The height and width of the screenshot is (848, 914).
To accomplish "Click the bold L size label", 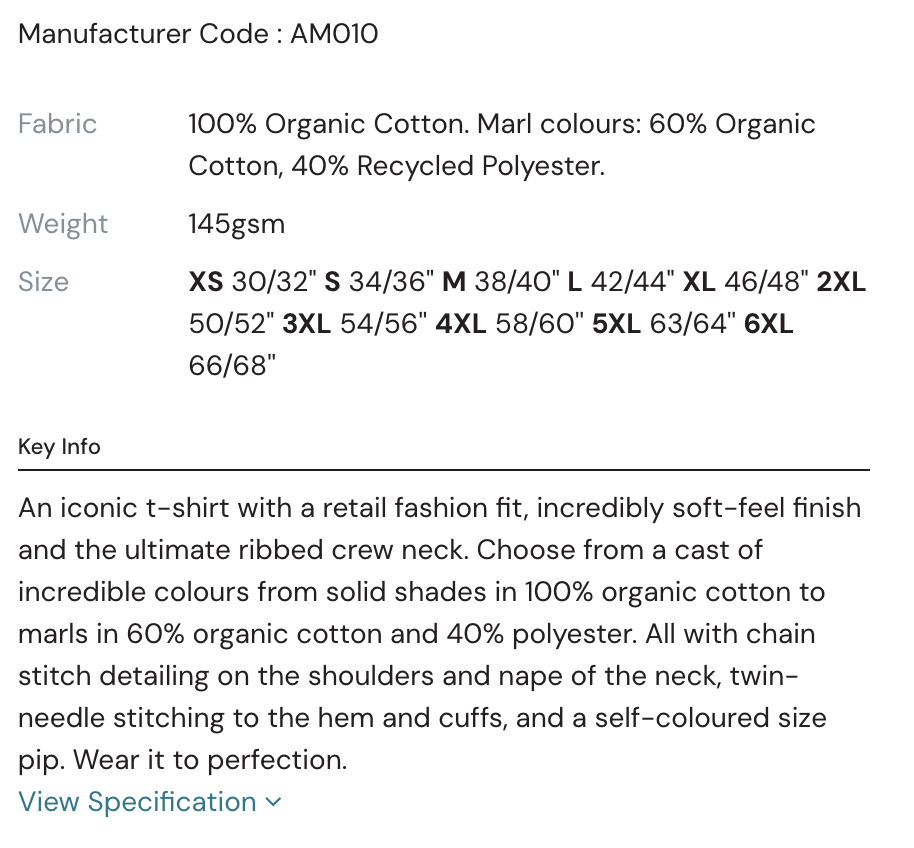I will click(574, 282).
